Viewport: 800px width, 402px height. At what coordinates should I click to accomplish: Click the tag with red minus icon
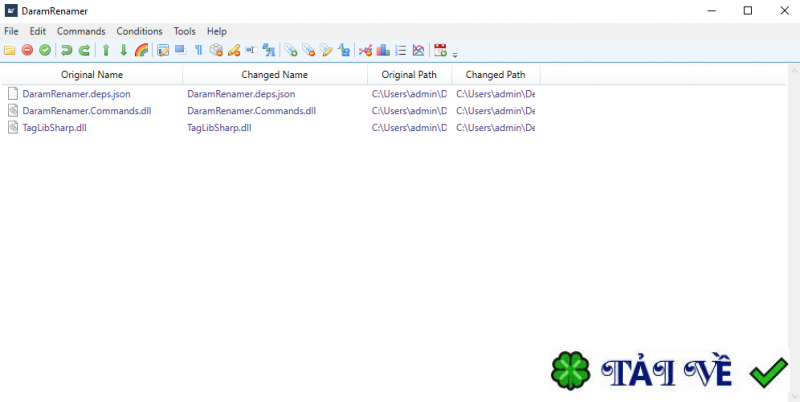click(x=308, y=50)
